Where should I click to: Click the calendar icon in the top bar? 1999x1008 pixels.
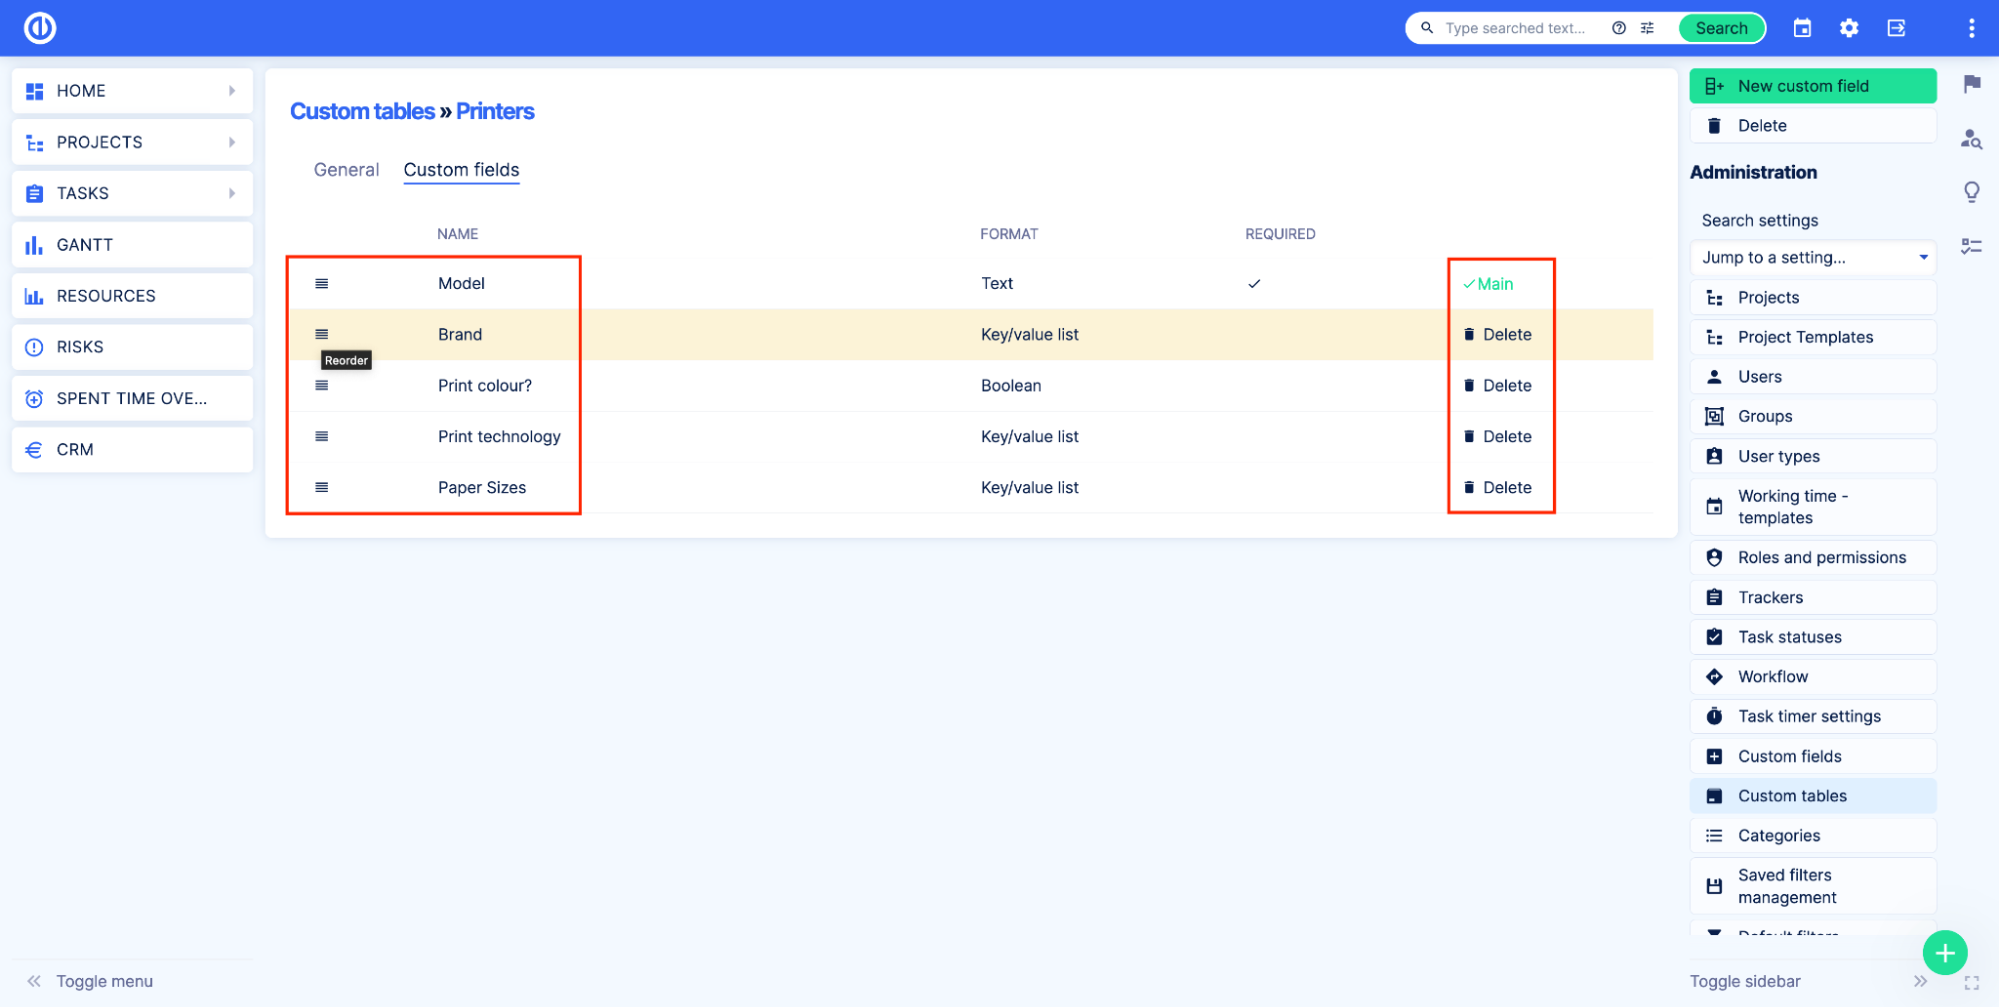tap(1802, 28)
